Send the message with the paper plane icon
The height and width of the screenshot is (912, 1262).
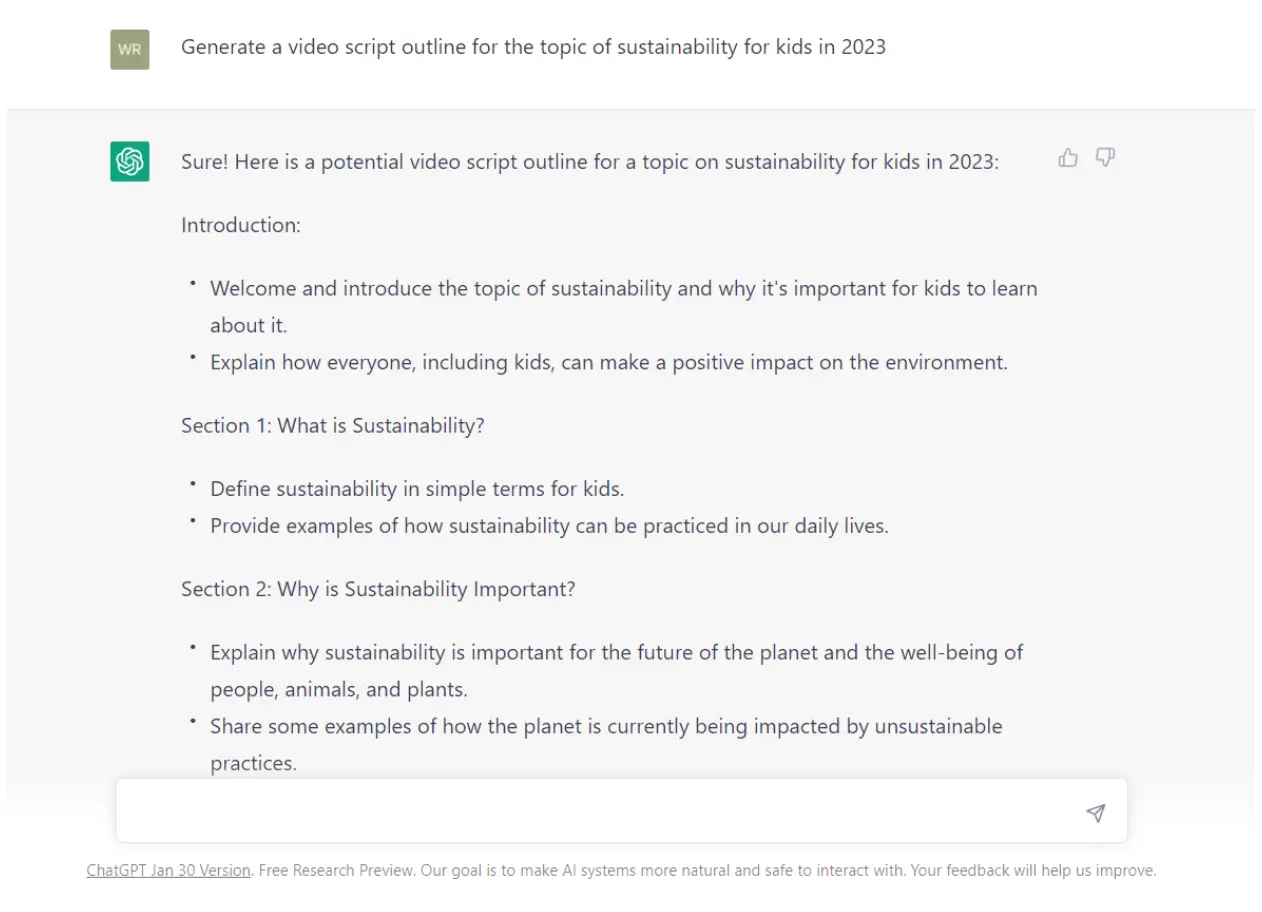[x=1096, y=813]
